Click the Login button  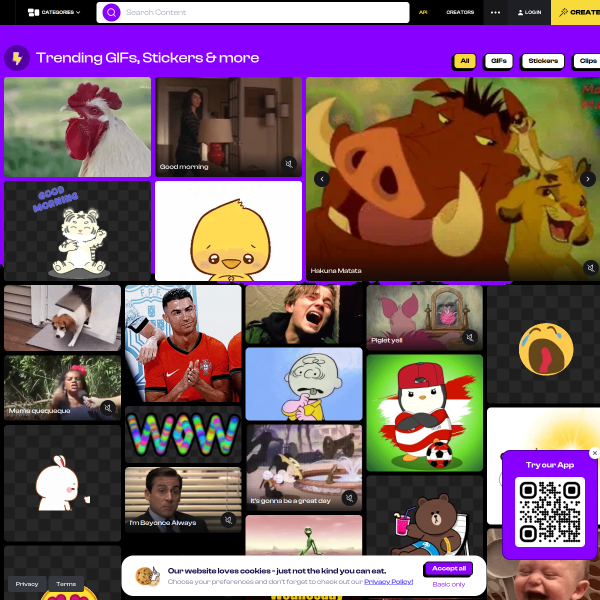point(529,12)
